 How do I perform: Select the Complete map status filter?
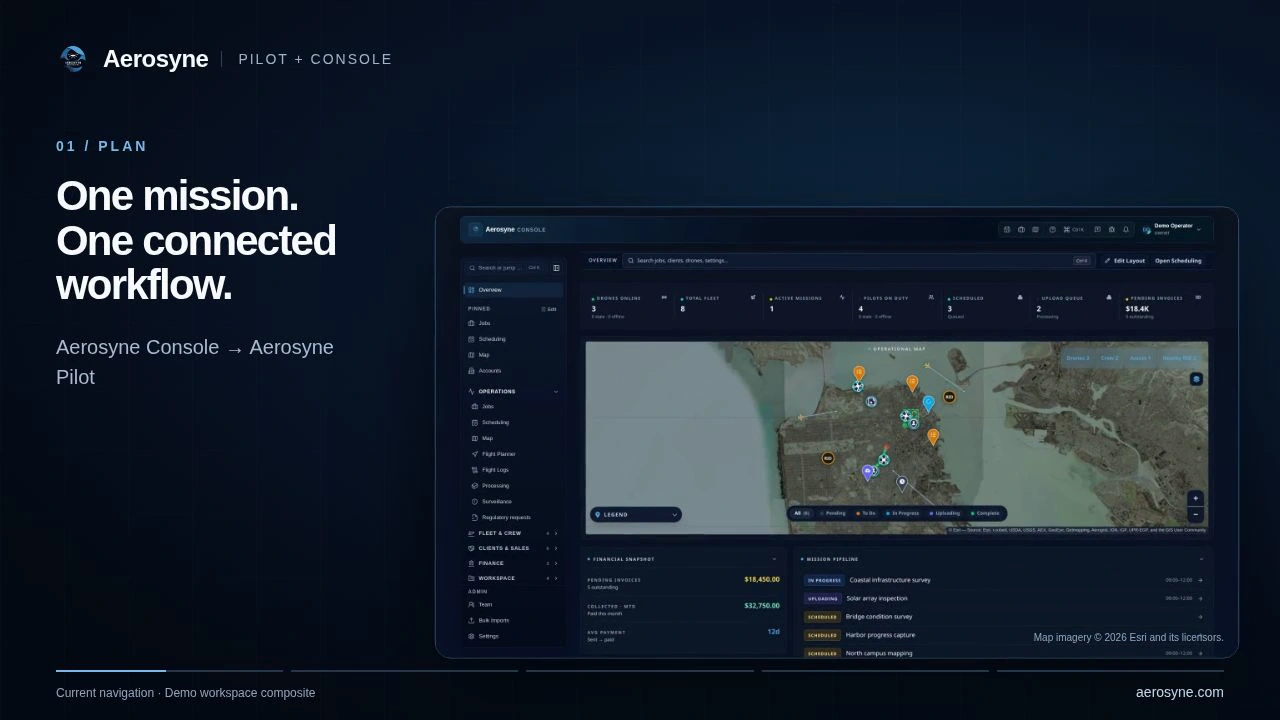point(985,513)
